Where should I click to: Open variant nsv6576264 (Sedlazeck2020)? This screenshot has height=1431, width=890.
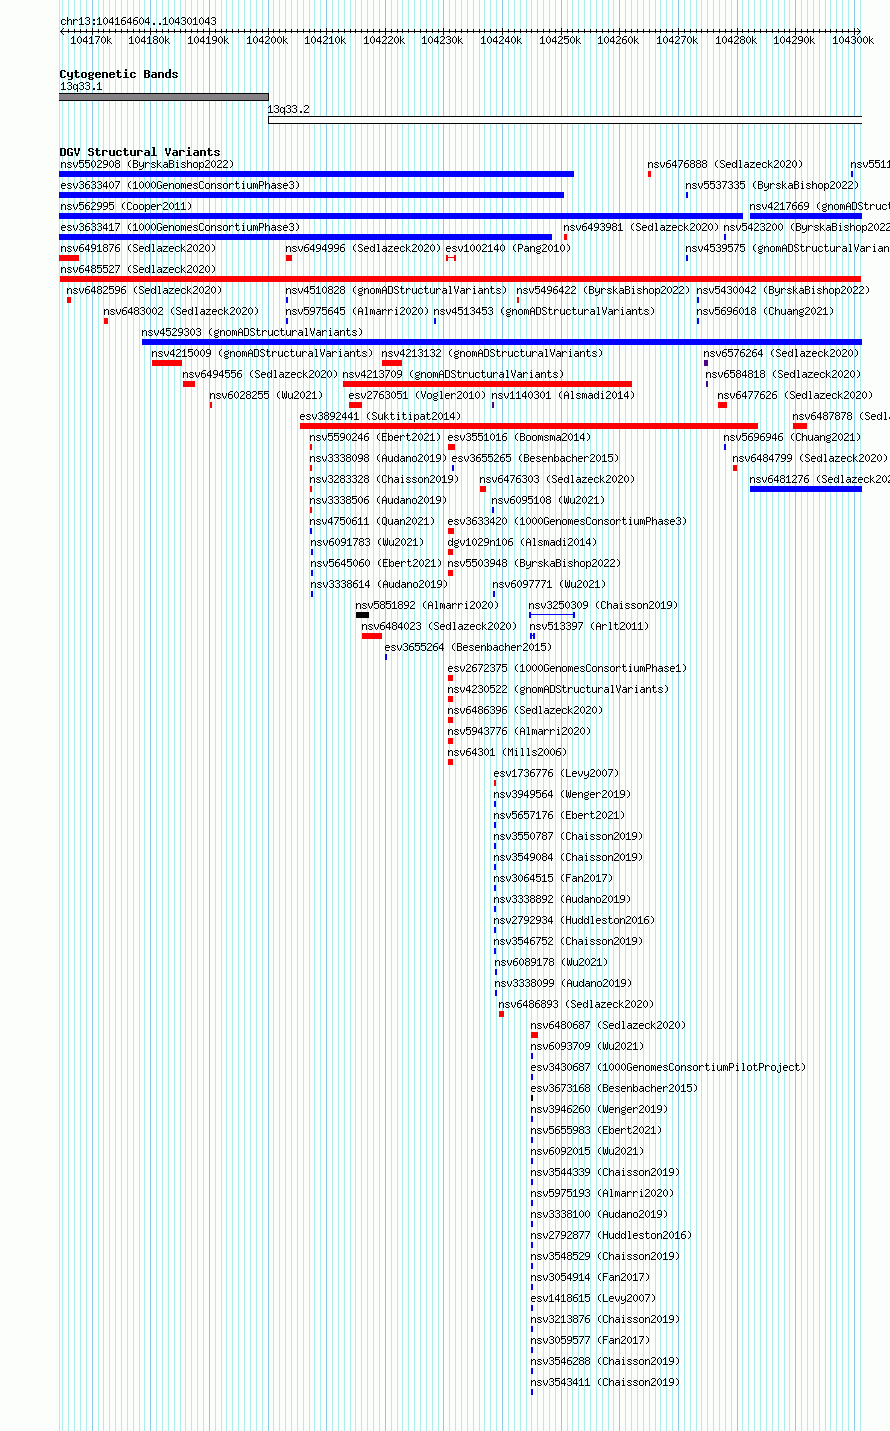(x=706, y=363)
